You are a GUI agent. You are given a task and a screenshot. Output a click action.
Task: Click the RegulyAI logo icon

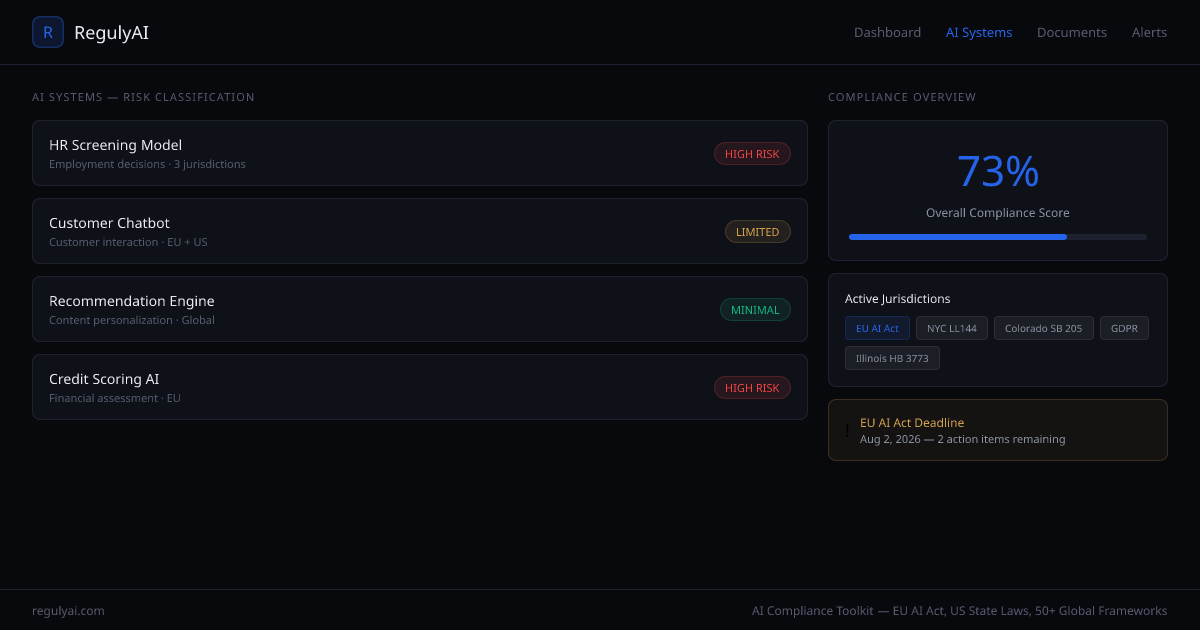click(x=48, y=32)
